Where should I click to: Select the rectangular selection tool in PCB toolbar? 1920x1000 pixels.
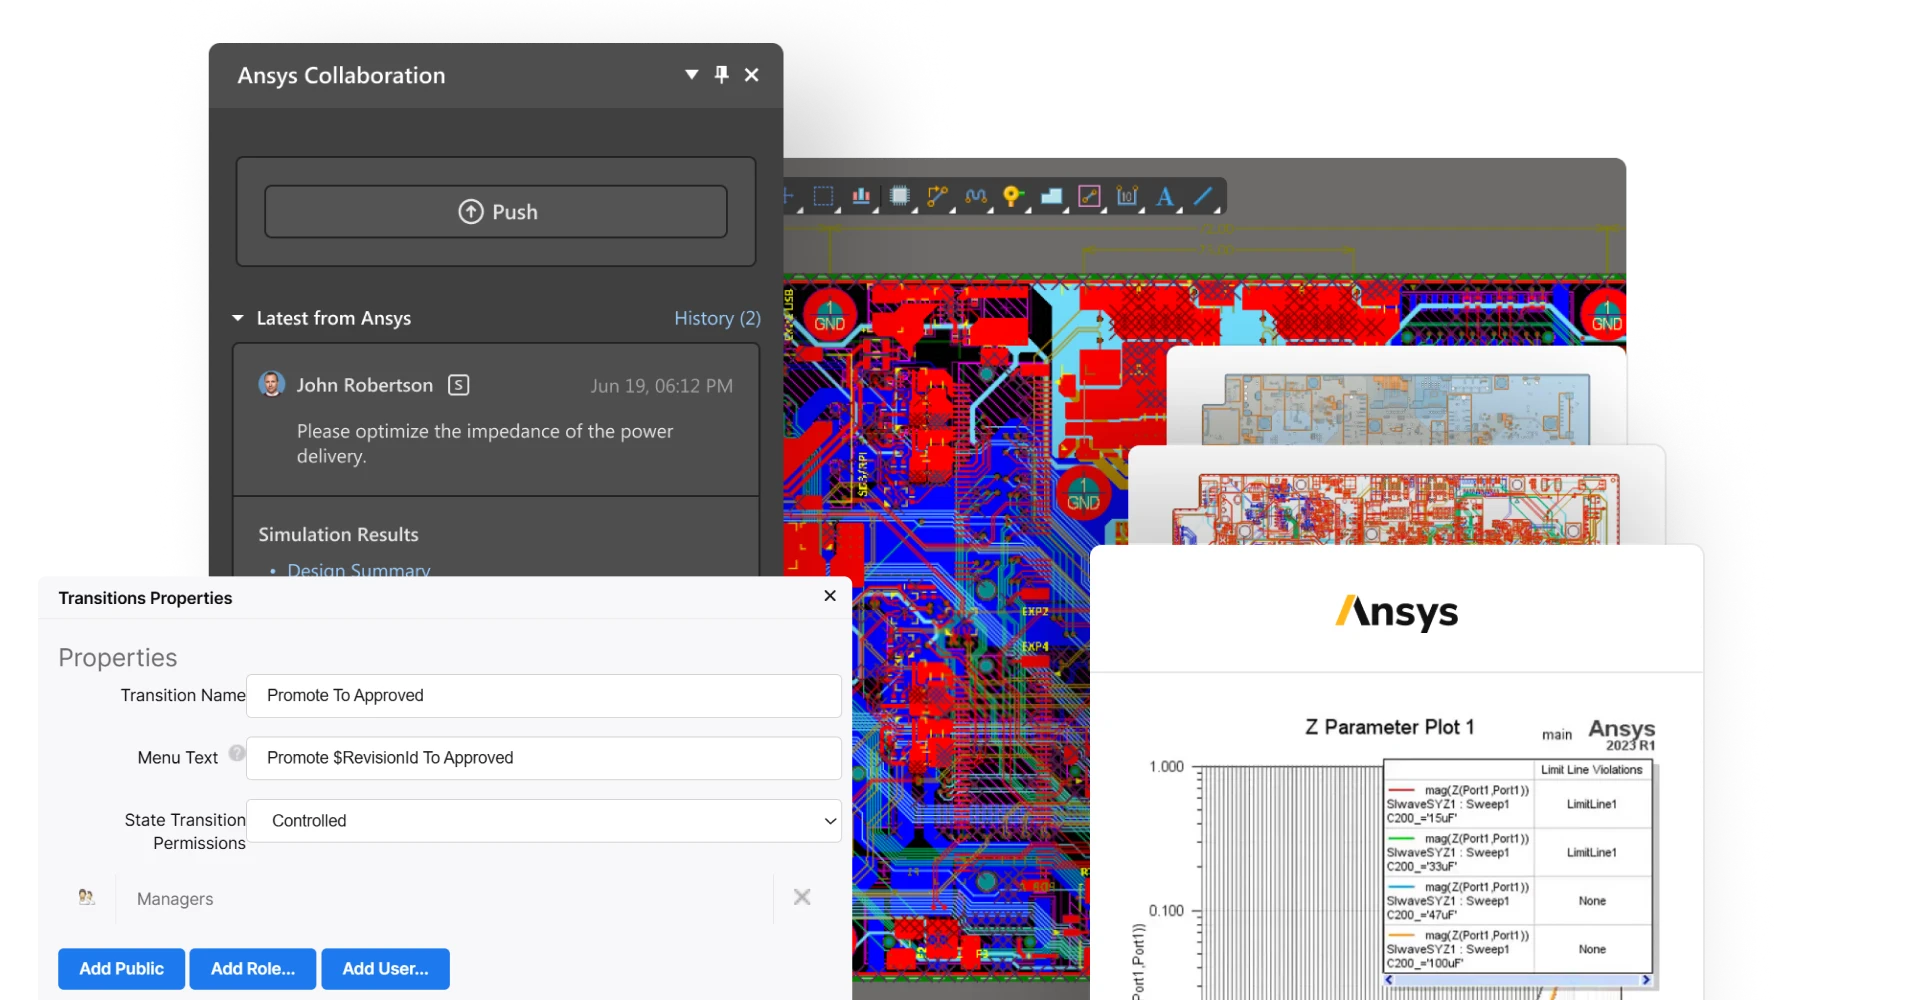823,196
